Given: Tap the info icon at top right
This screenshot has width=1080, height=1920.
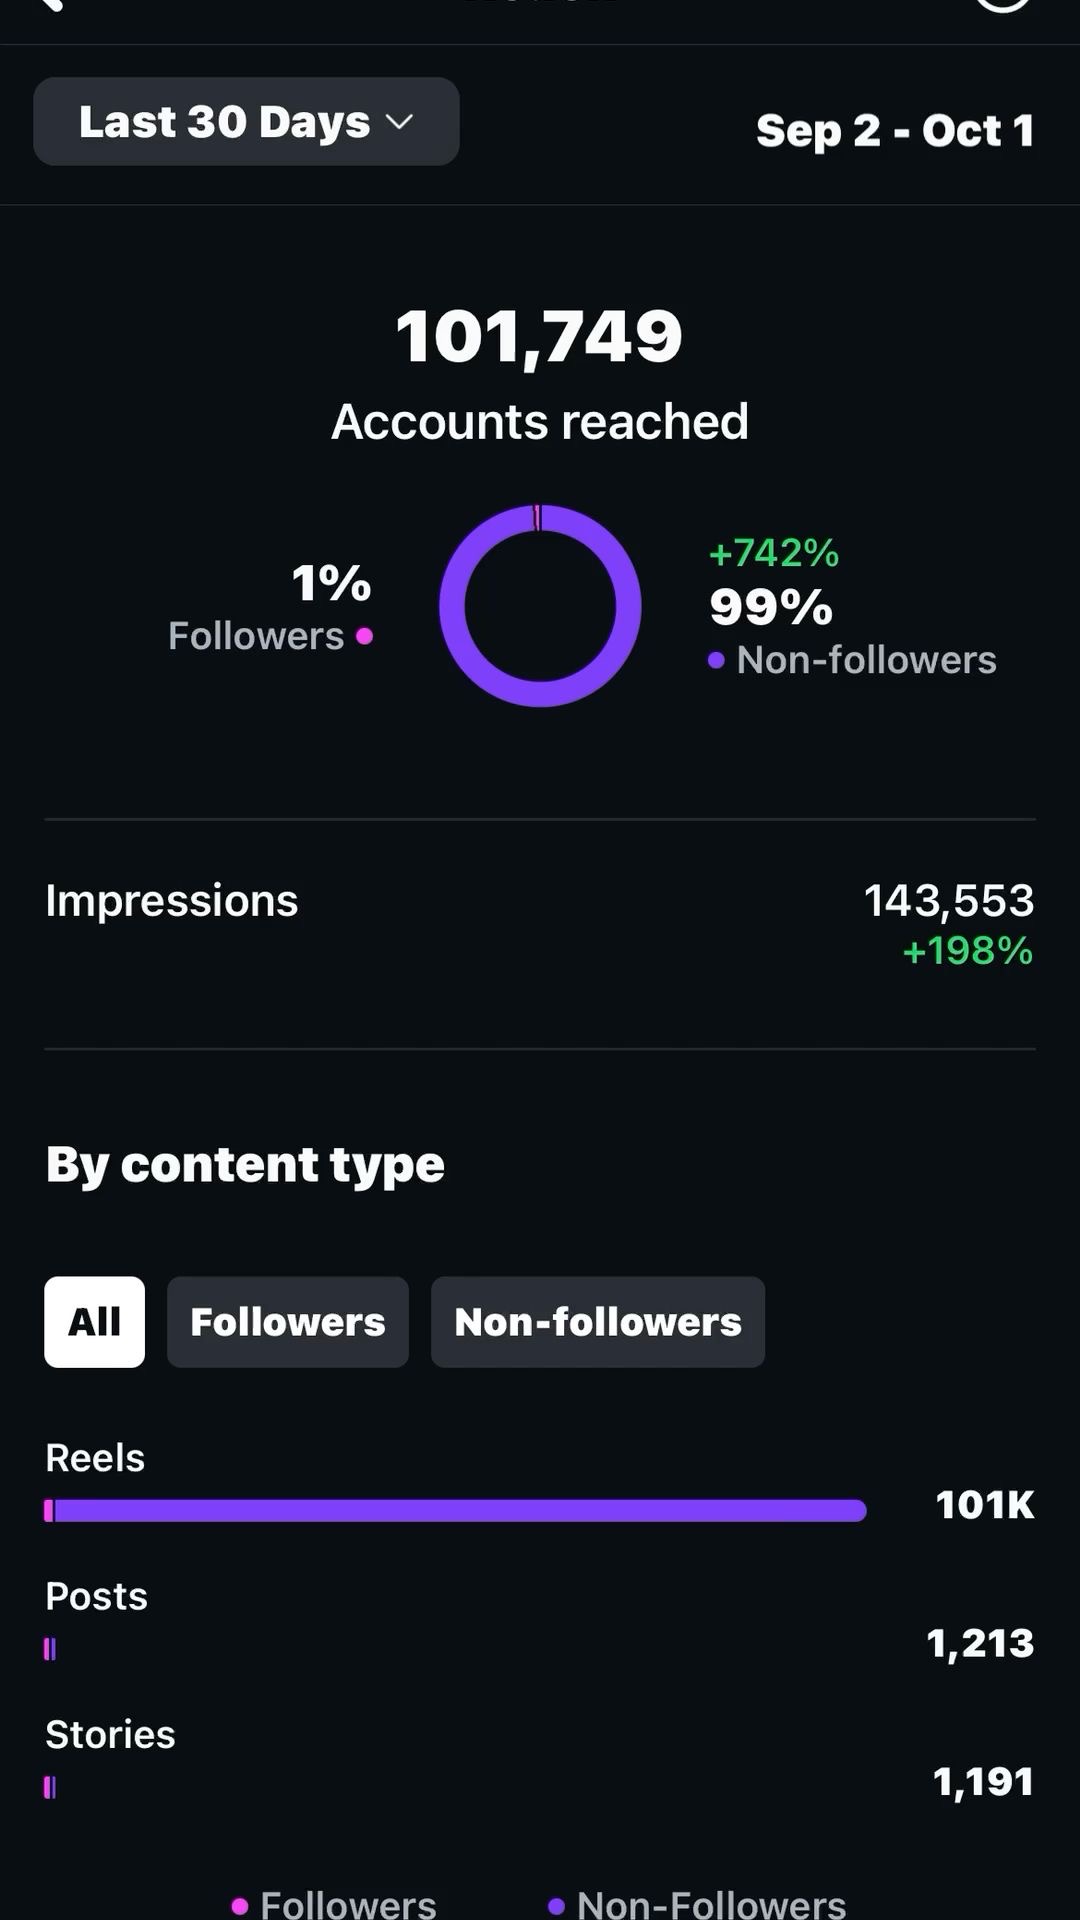Looking at the screenshot, I should (1002, 4).
